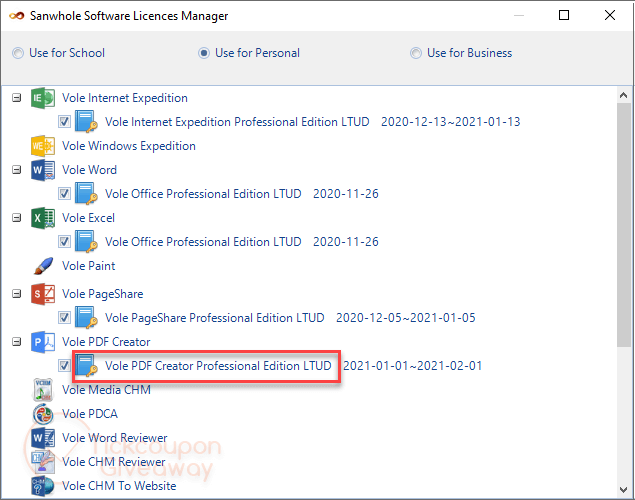
Task: Click the date range 2020-12-05~2021-01-05
Action: (x=406, y=318)
